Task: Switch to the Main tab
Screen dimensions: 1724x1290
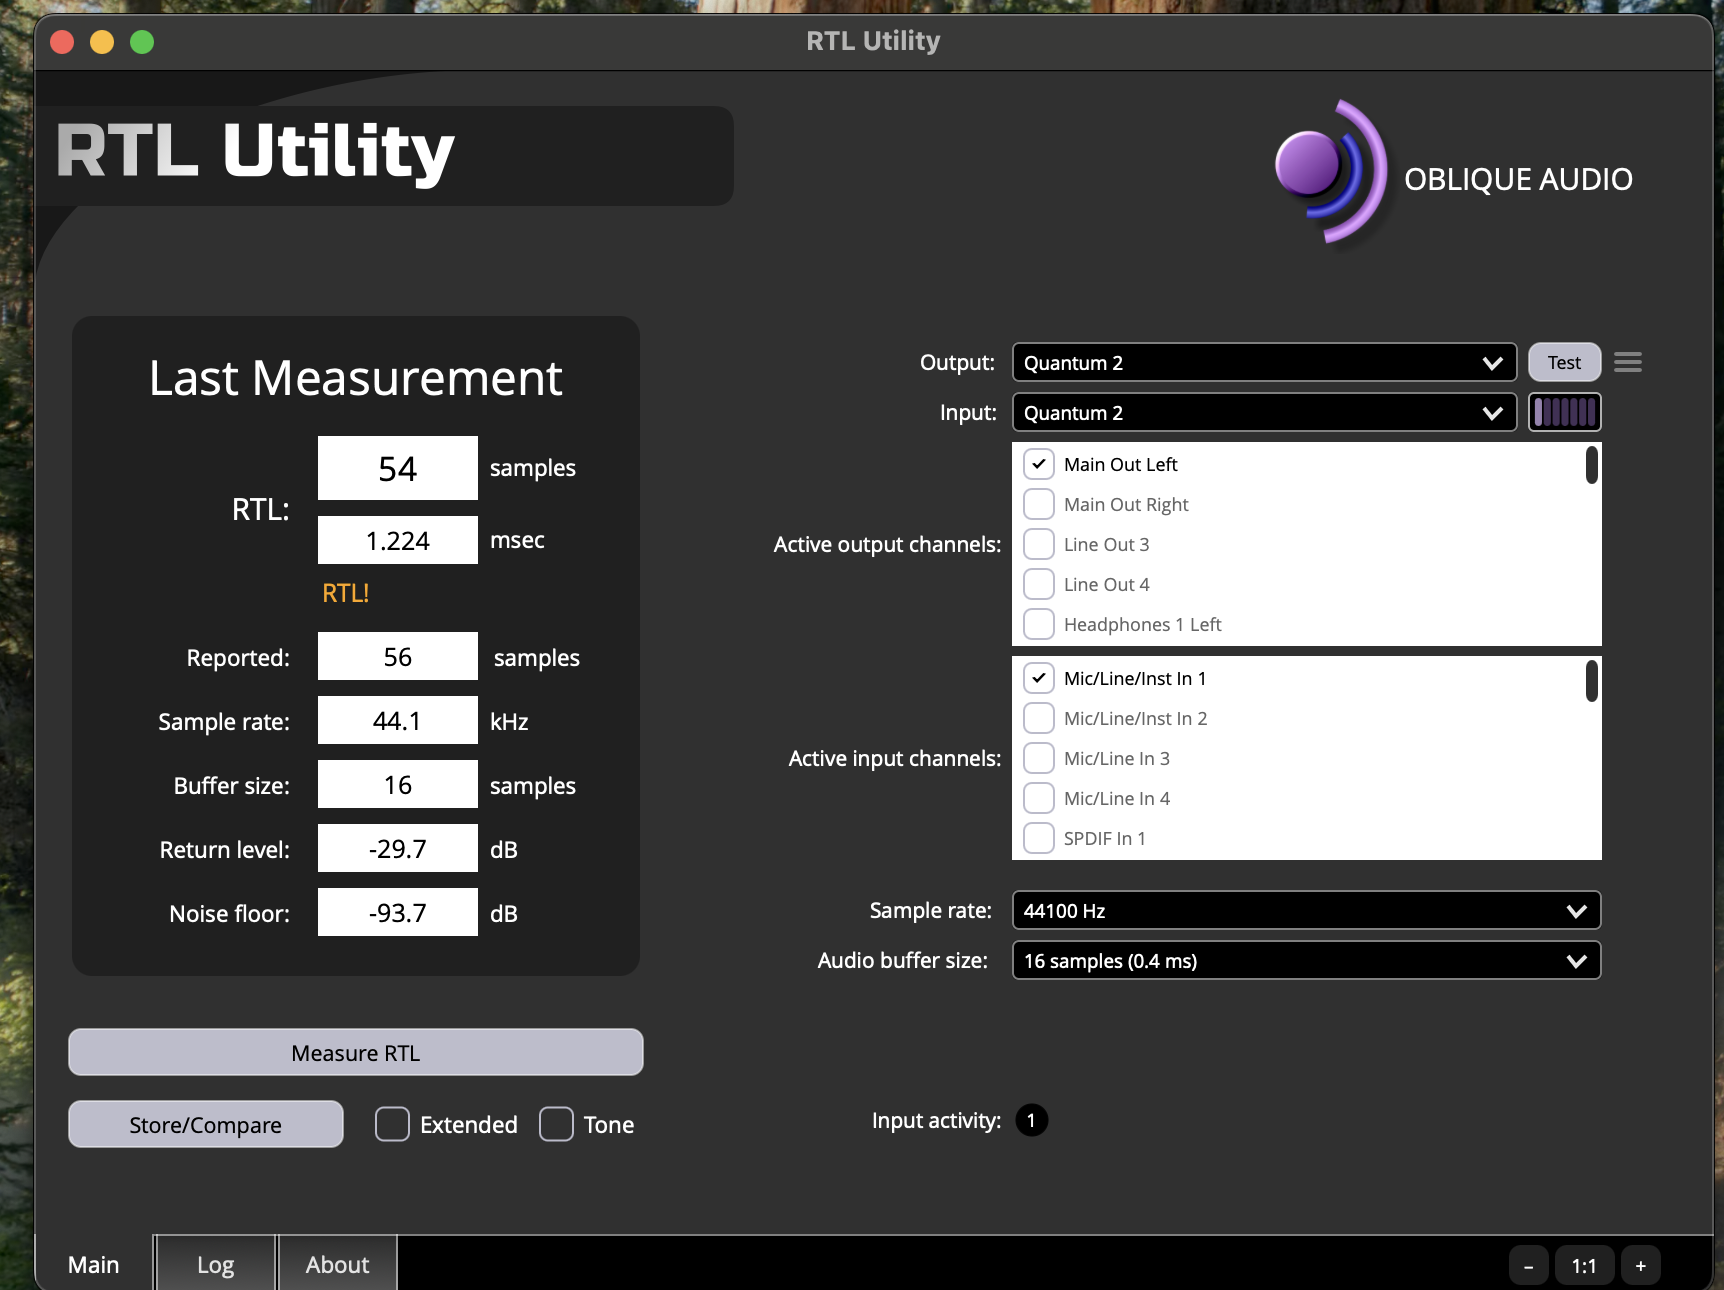Action: pyautogui.click(x=94, y=1264)
